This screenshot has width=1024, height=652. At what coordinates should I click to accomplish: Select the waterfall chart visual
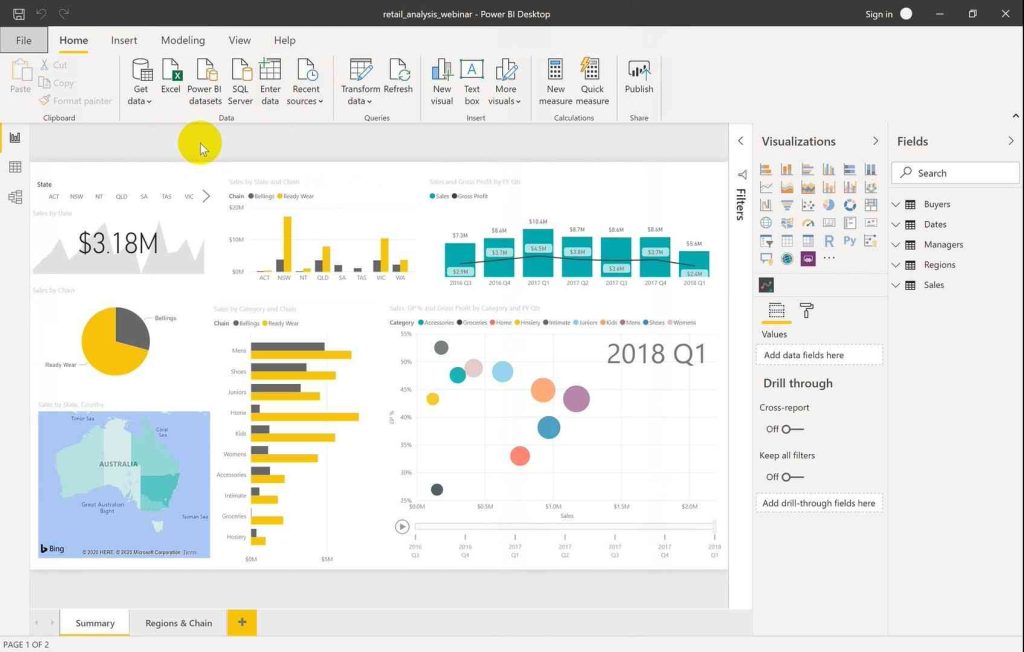point(766,205)
